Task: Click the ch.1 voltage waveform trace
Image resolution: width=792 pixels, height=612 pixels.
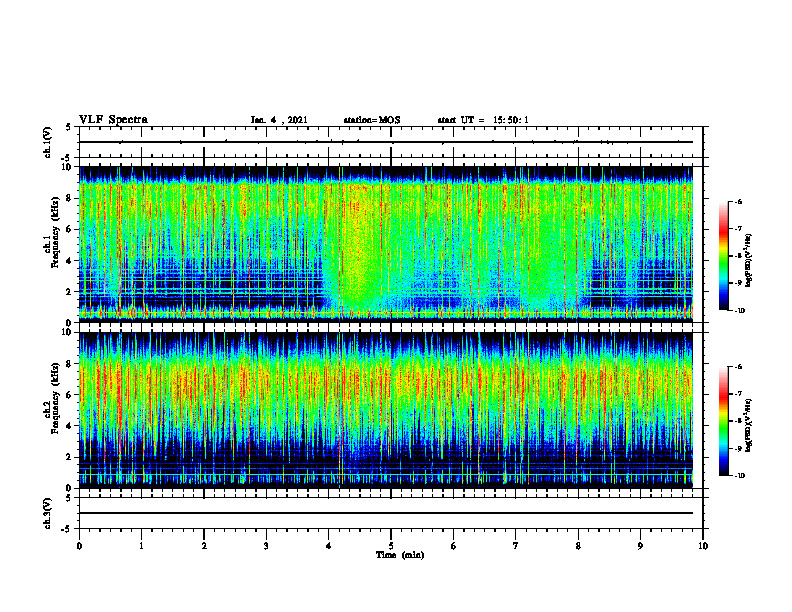Action: click(x=386, y=142)
